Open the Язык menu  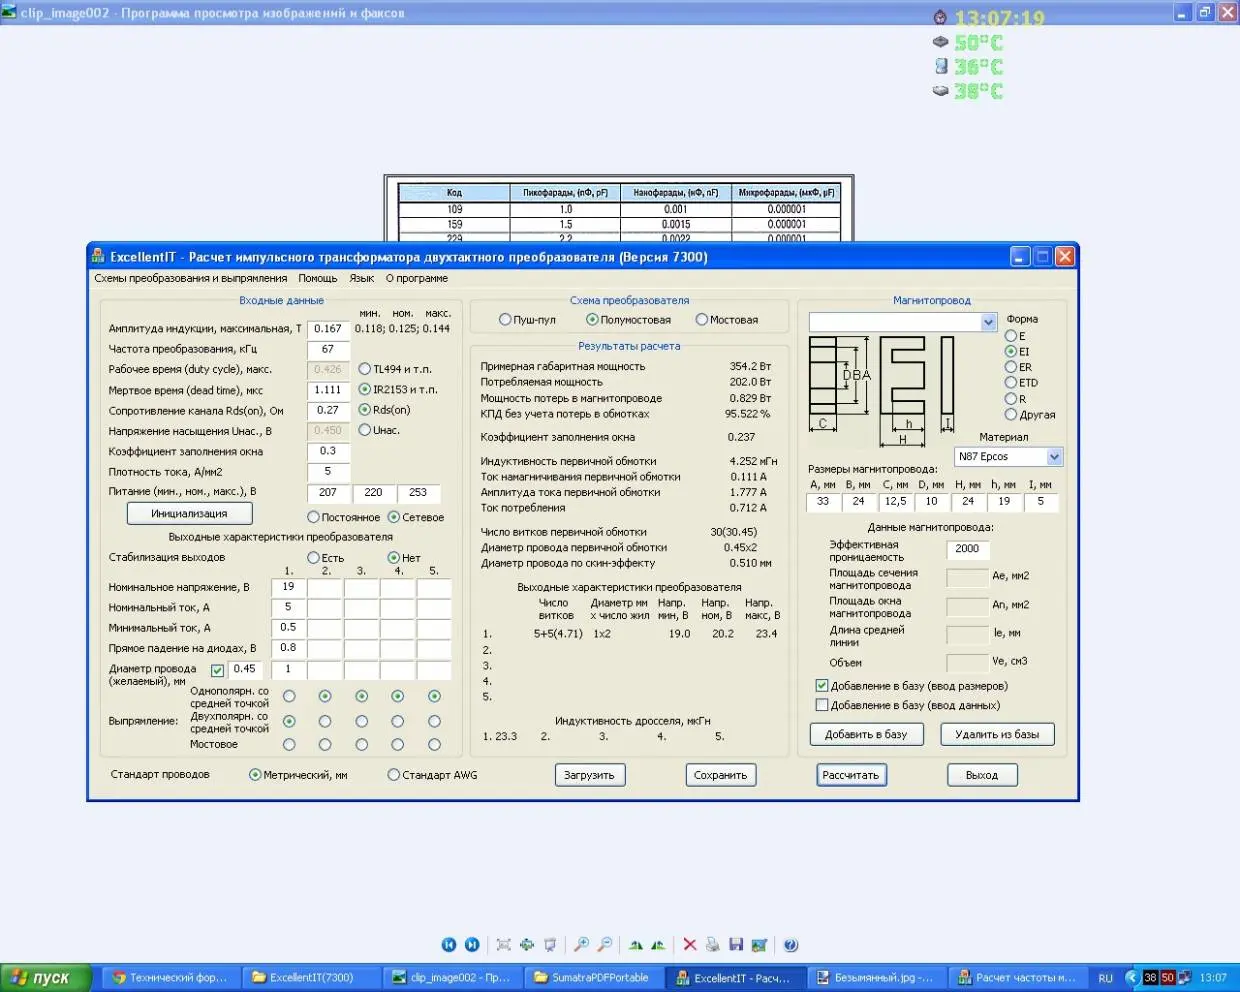362,279
